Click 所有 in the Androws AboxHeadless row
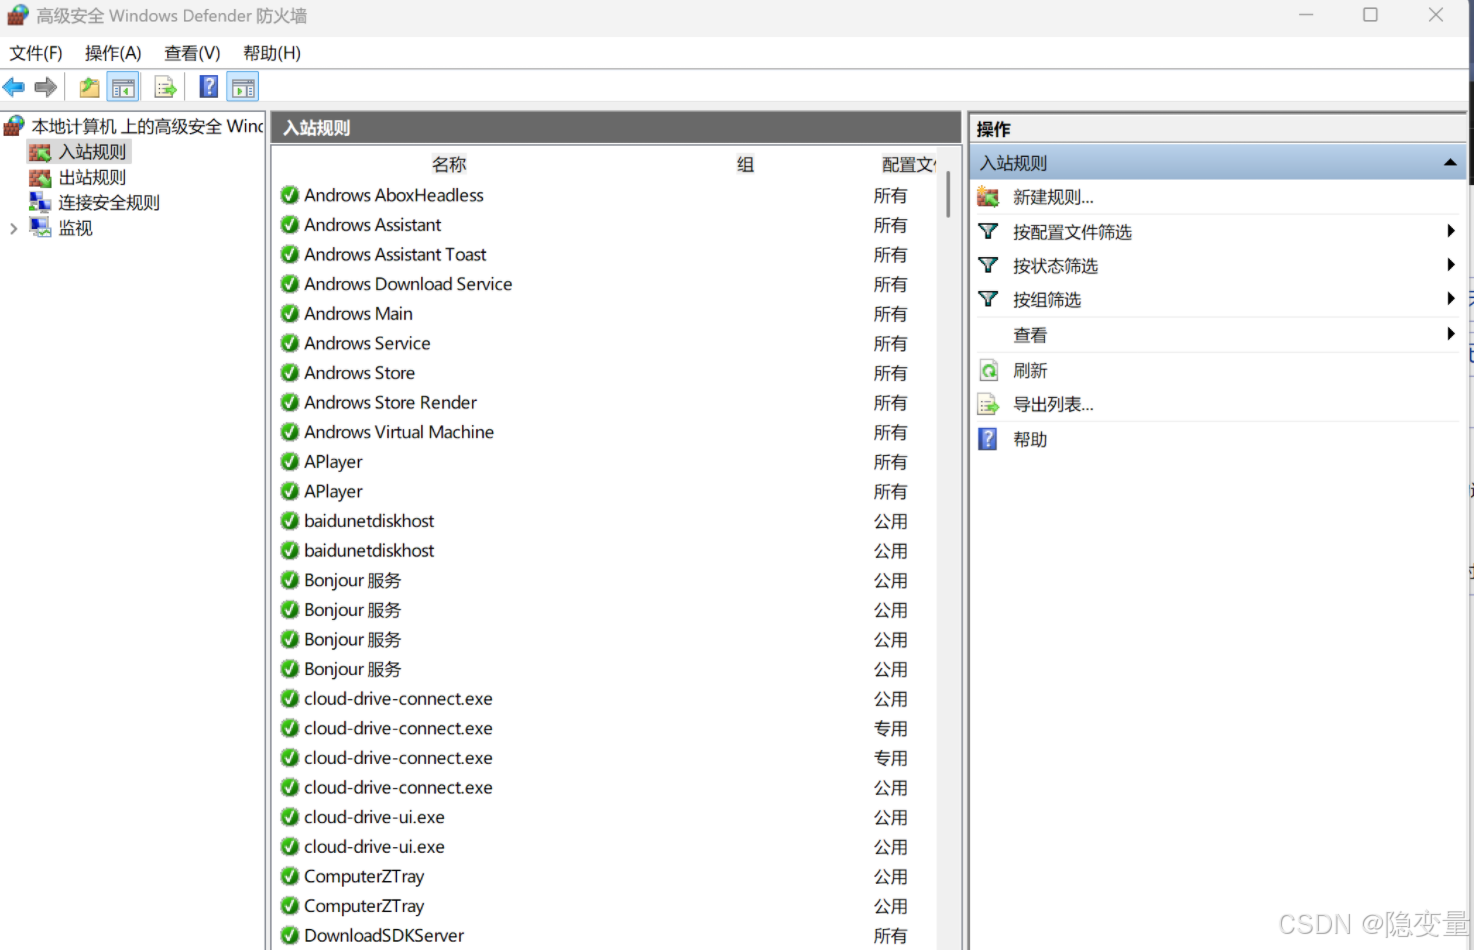 tap(890, 195)
